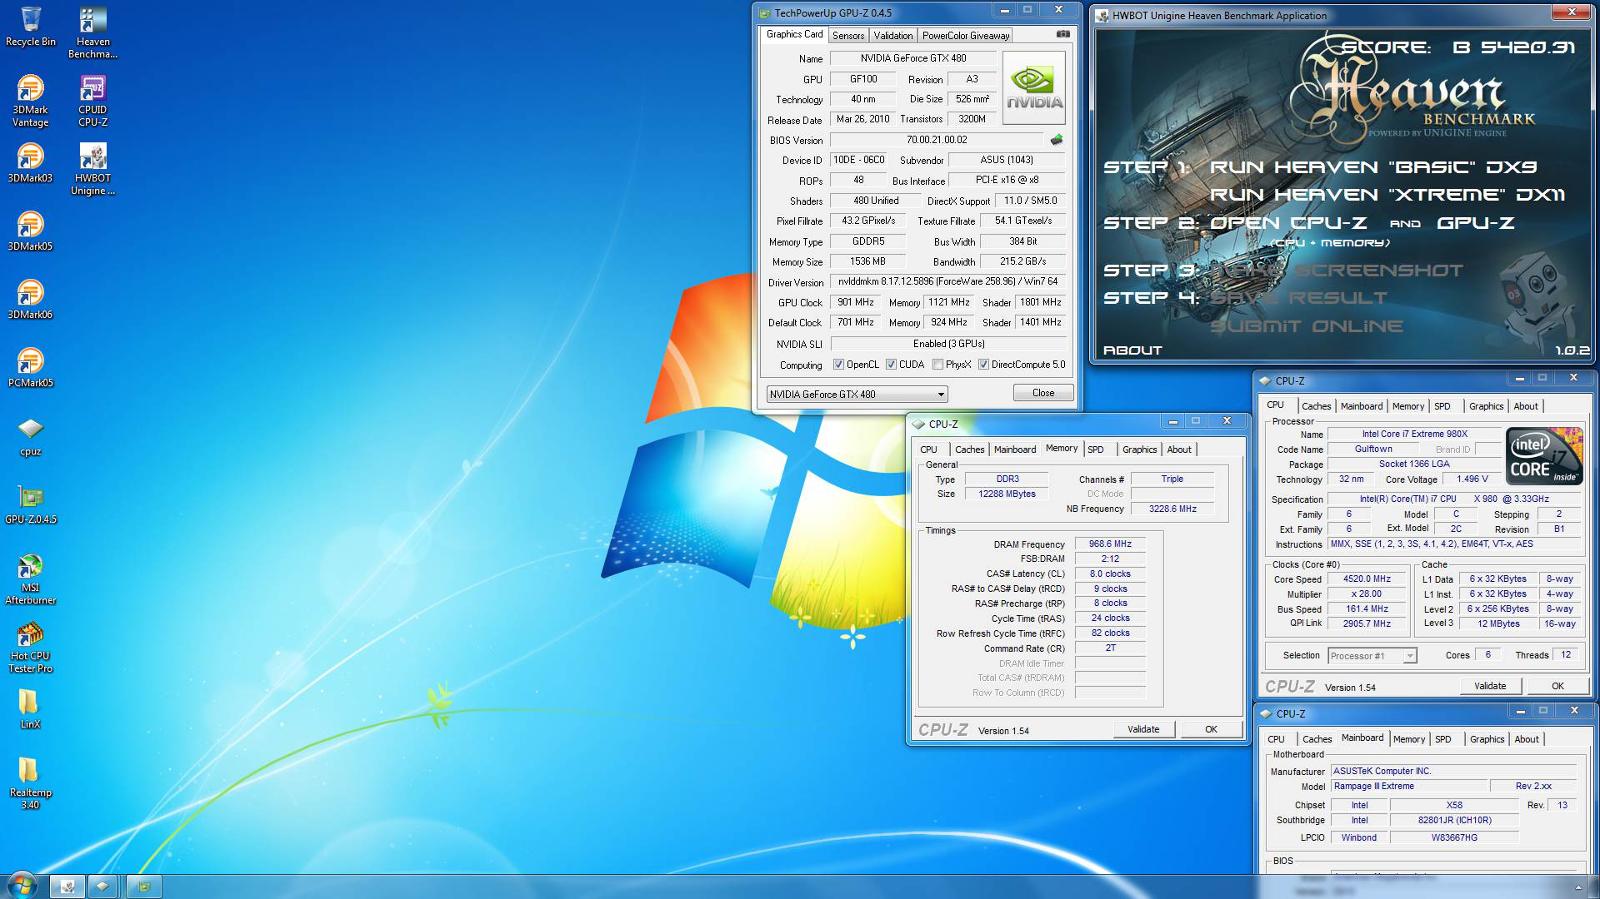This screenshot has height=899, width=1600.
Task: Click RUN HEAVEN "XTREME" DX11 option
Action: click(x=1387, y=195)
